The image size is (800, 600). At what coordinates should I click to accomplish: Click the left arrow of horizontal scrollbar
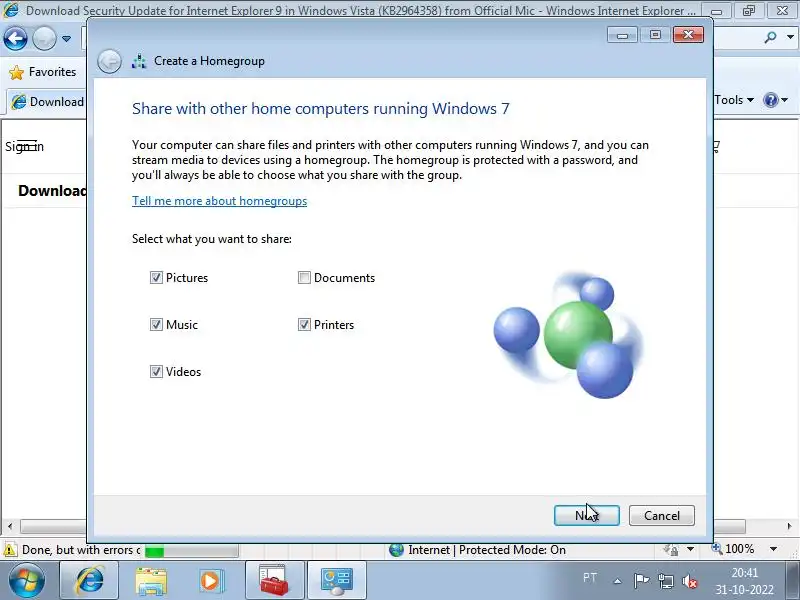tap(10, 526)
